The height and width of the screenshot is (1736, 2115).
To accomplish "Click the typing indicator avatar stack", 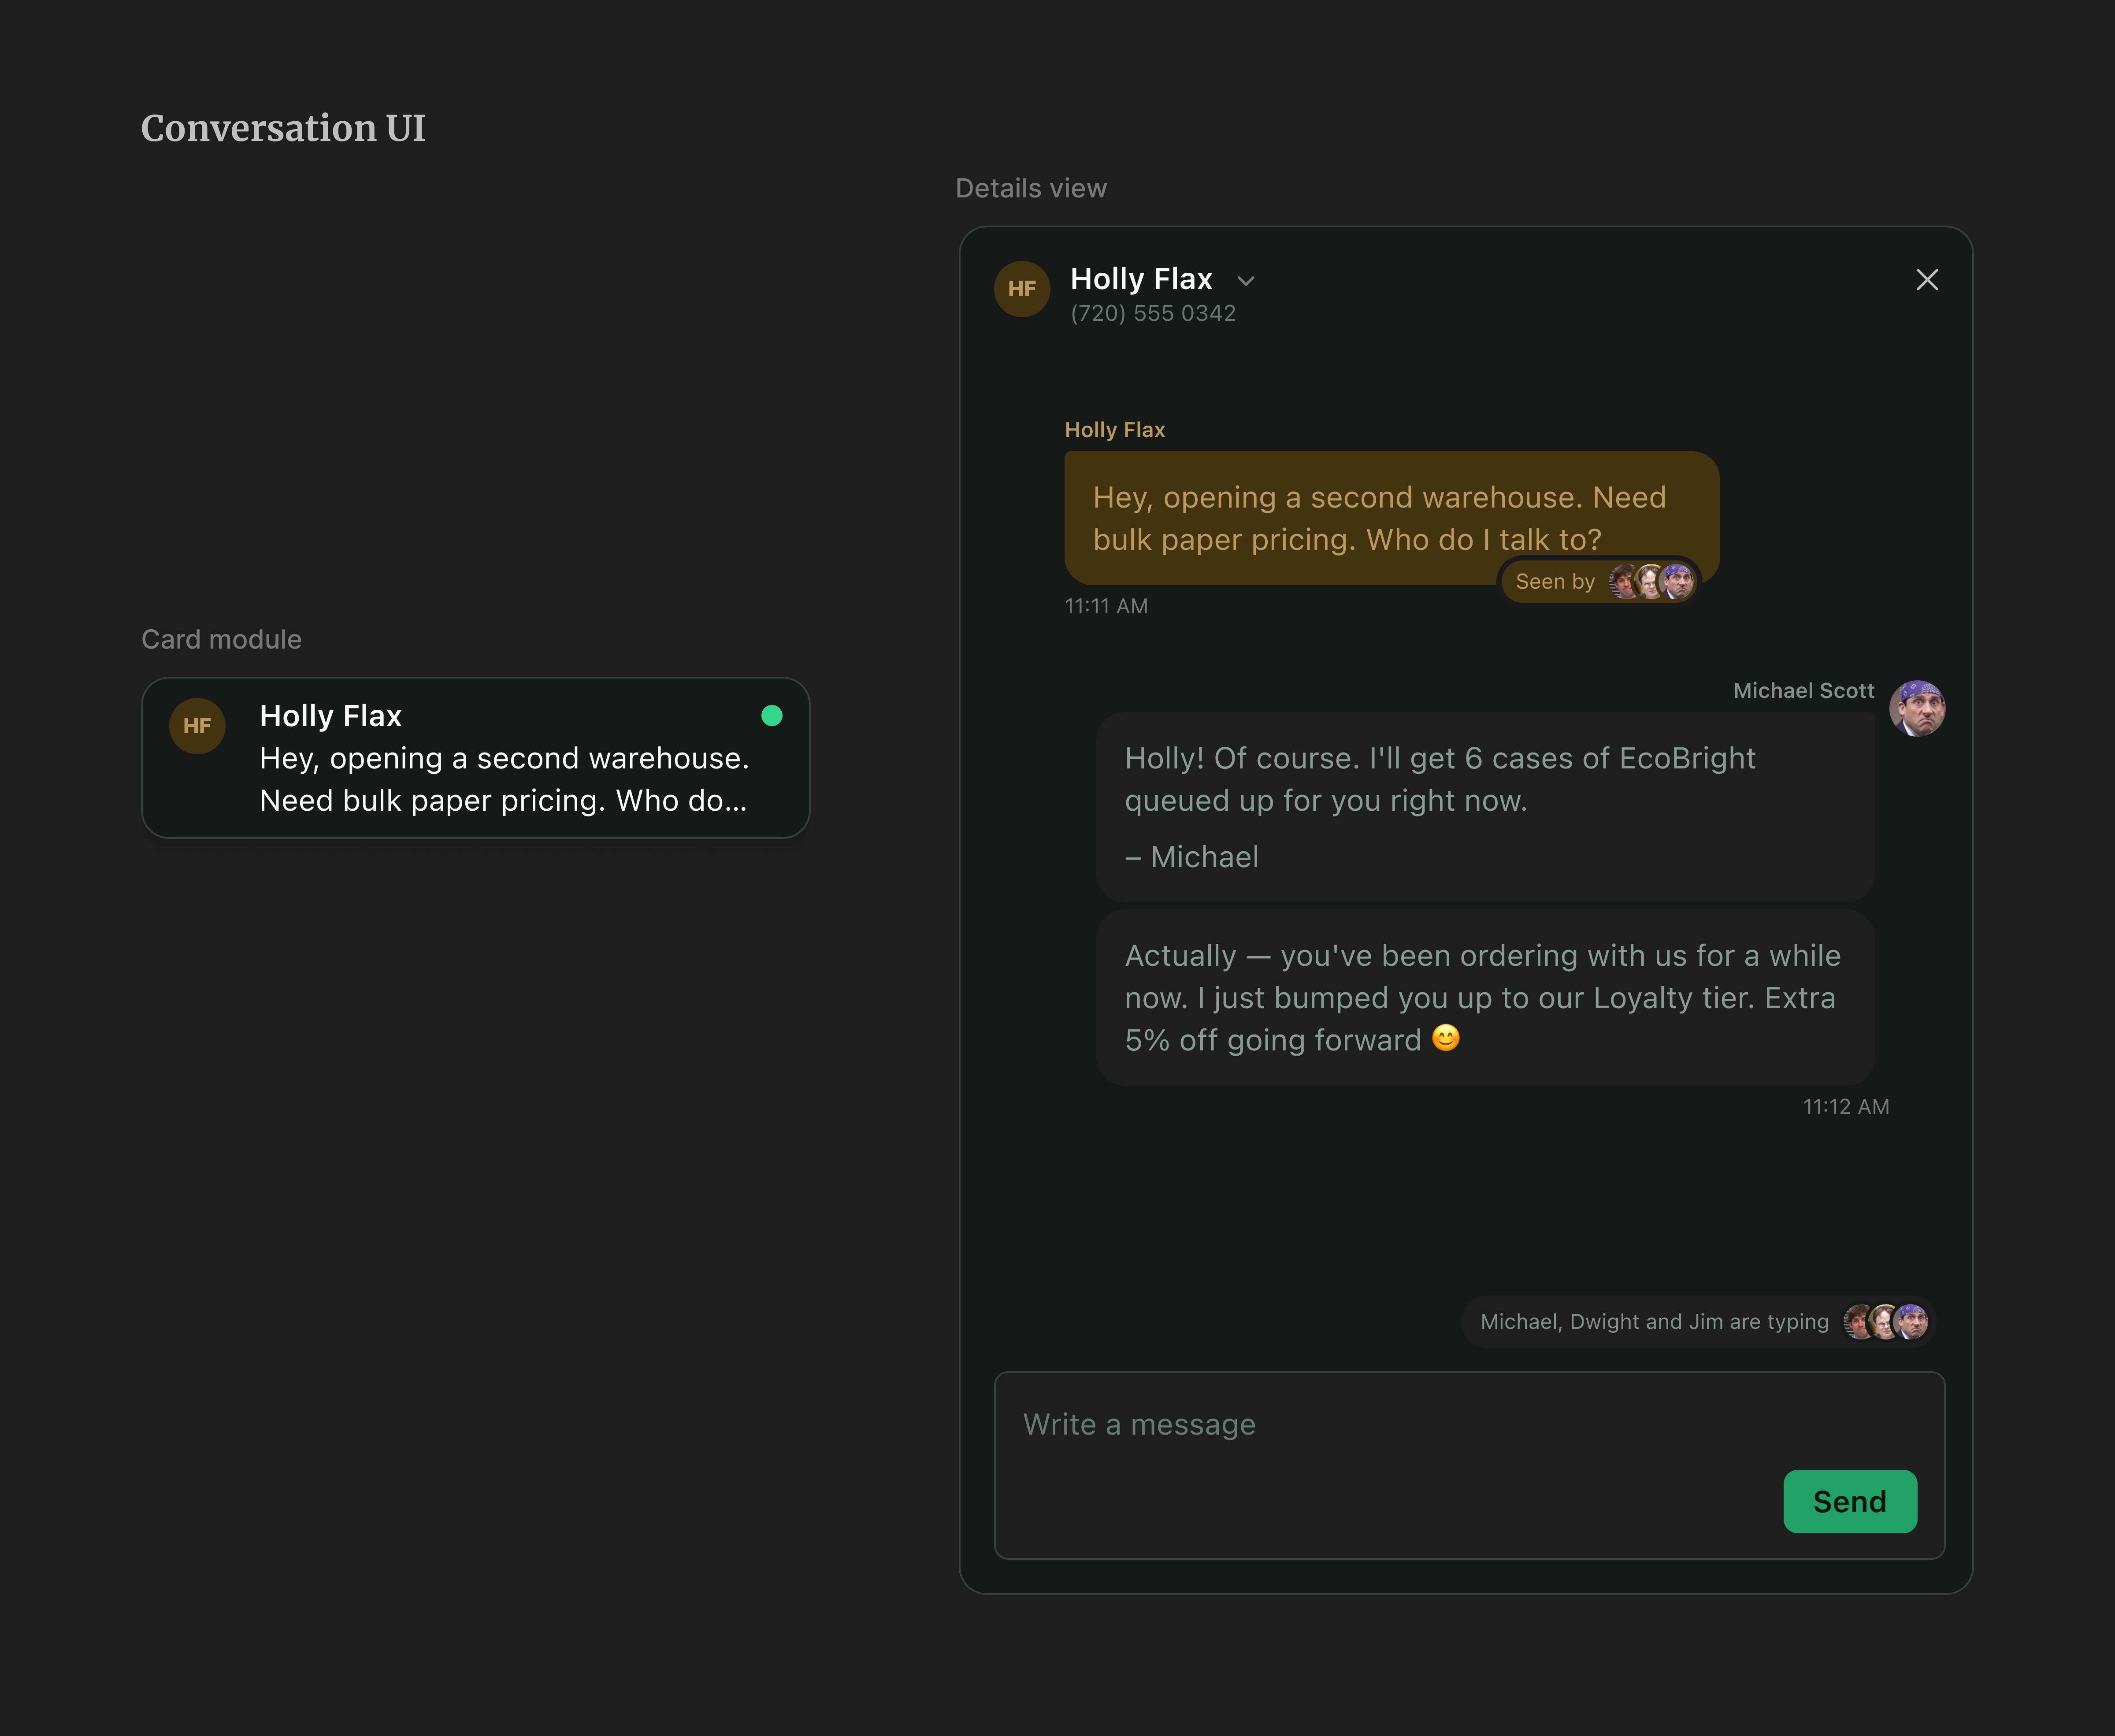I will (1885, 1321).
